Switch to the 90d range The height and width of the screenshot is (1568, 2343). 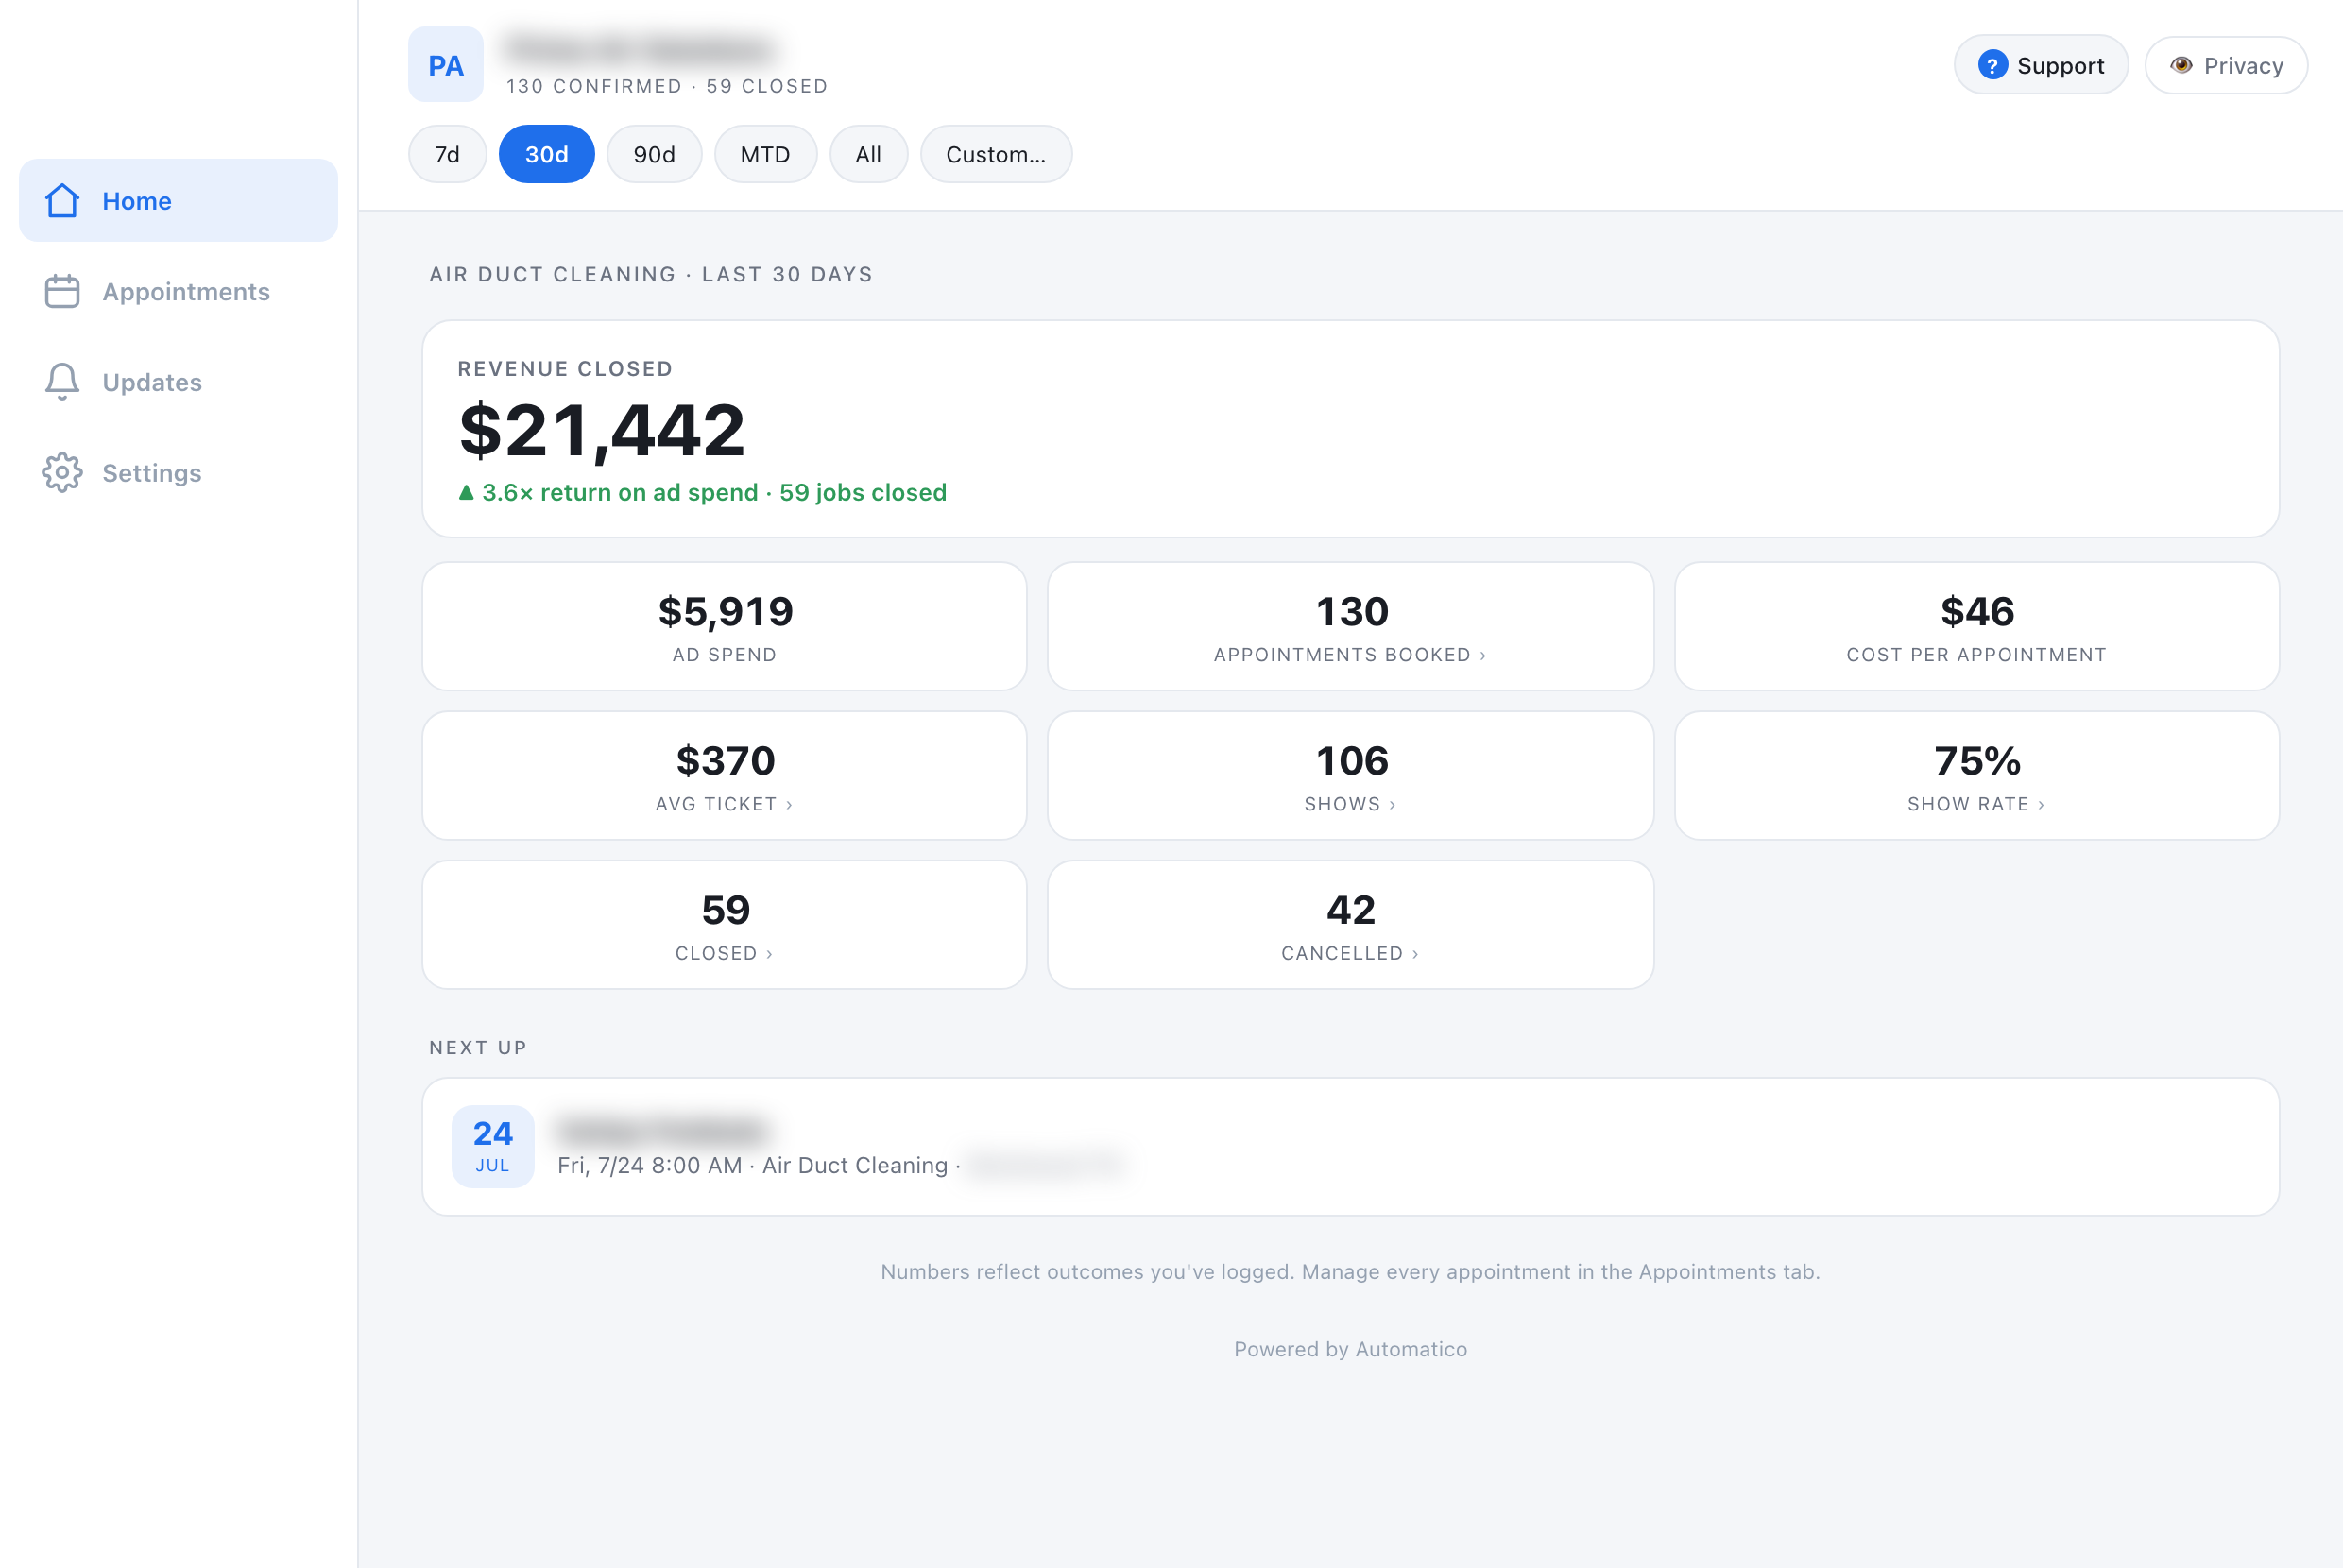[x=654, y=154]
